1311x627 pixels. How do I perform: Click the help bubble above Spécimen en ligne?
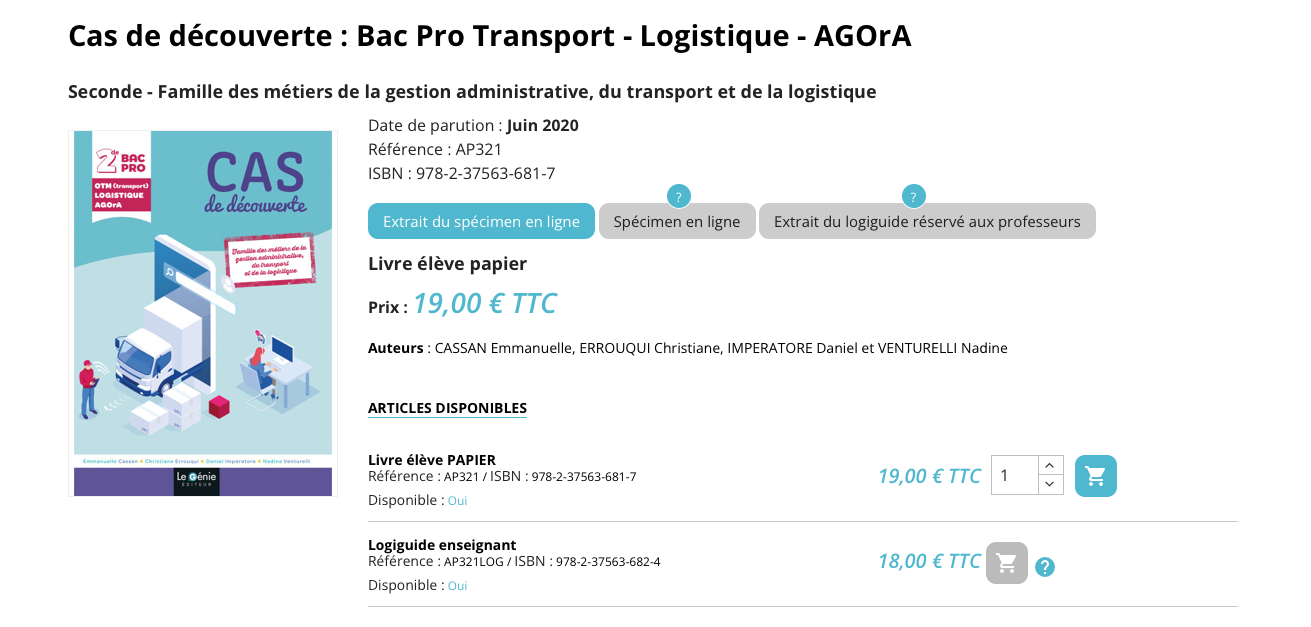pos(678,196)
